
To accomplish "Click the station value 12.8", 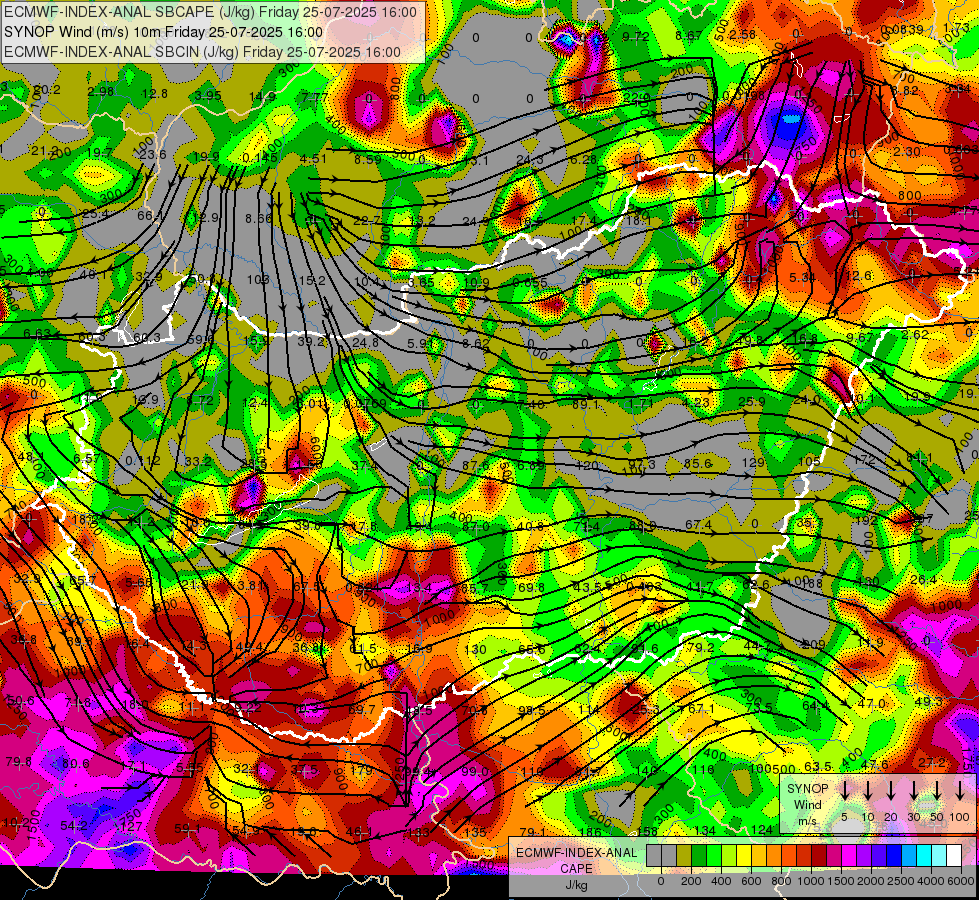I will pos(154,94).
